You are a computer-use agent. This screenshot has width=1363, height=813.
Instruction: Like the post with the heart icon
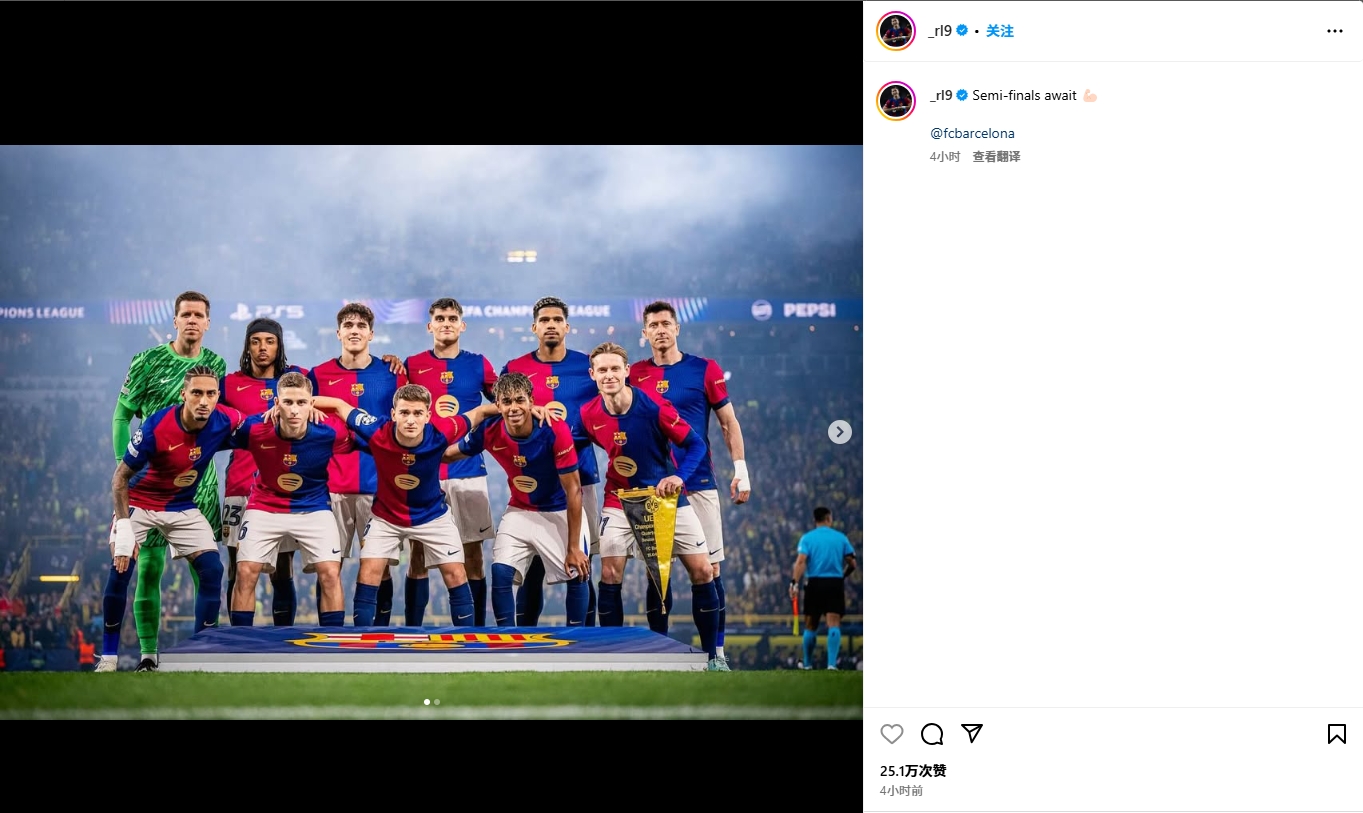pos(892,735)
